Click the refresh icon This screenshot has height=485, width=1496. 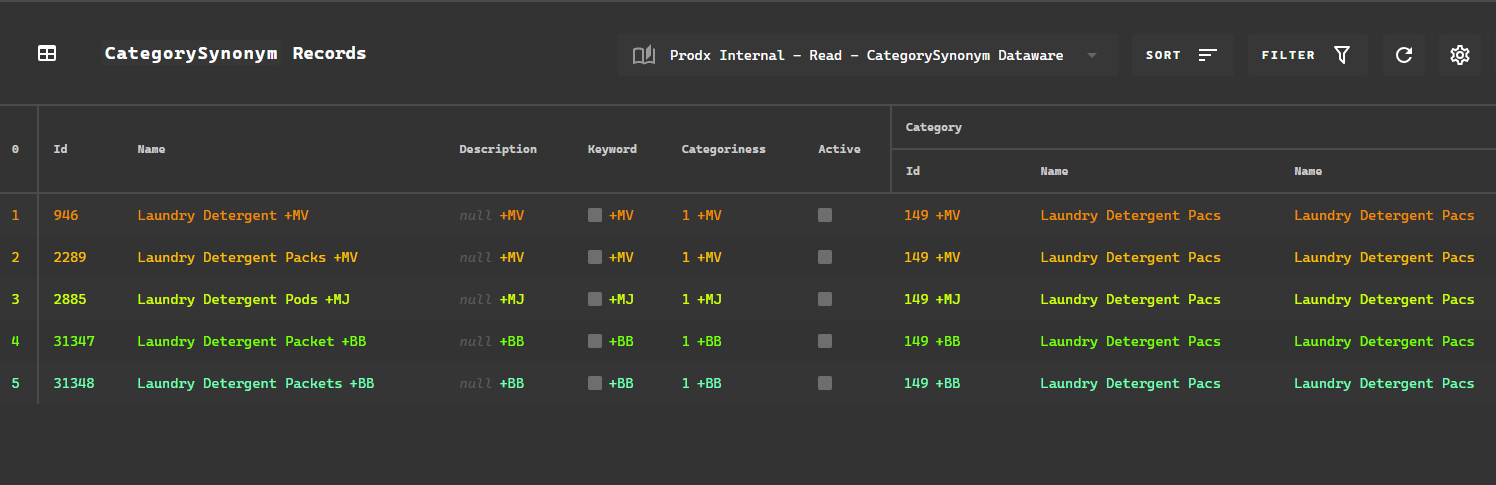click(x=1404, y=55)
